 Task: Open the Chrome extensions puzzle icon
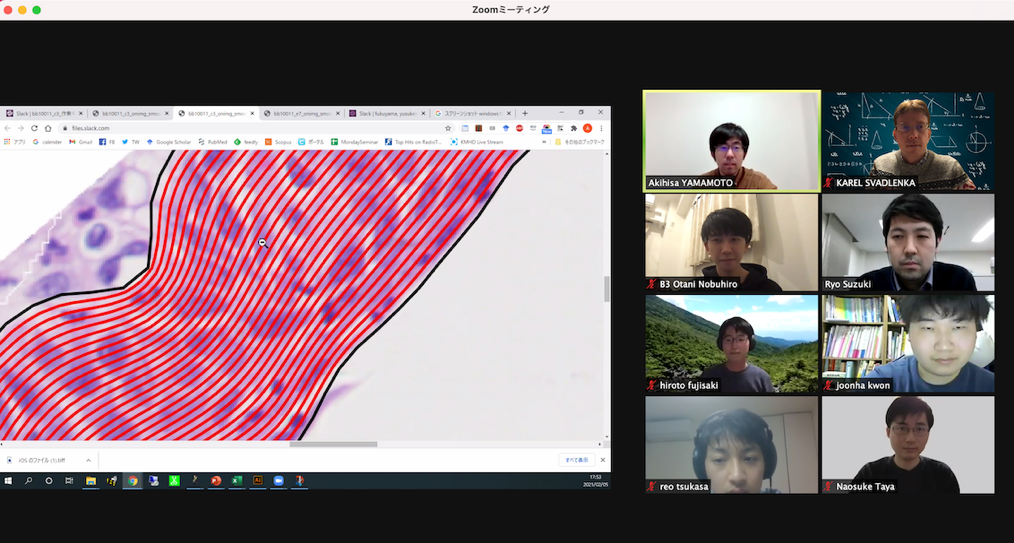[x=574, y=128]
